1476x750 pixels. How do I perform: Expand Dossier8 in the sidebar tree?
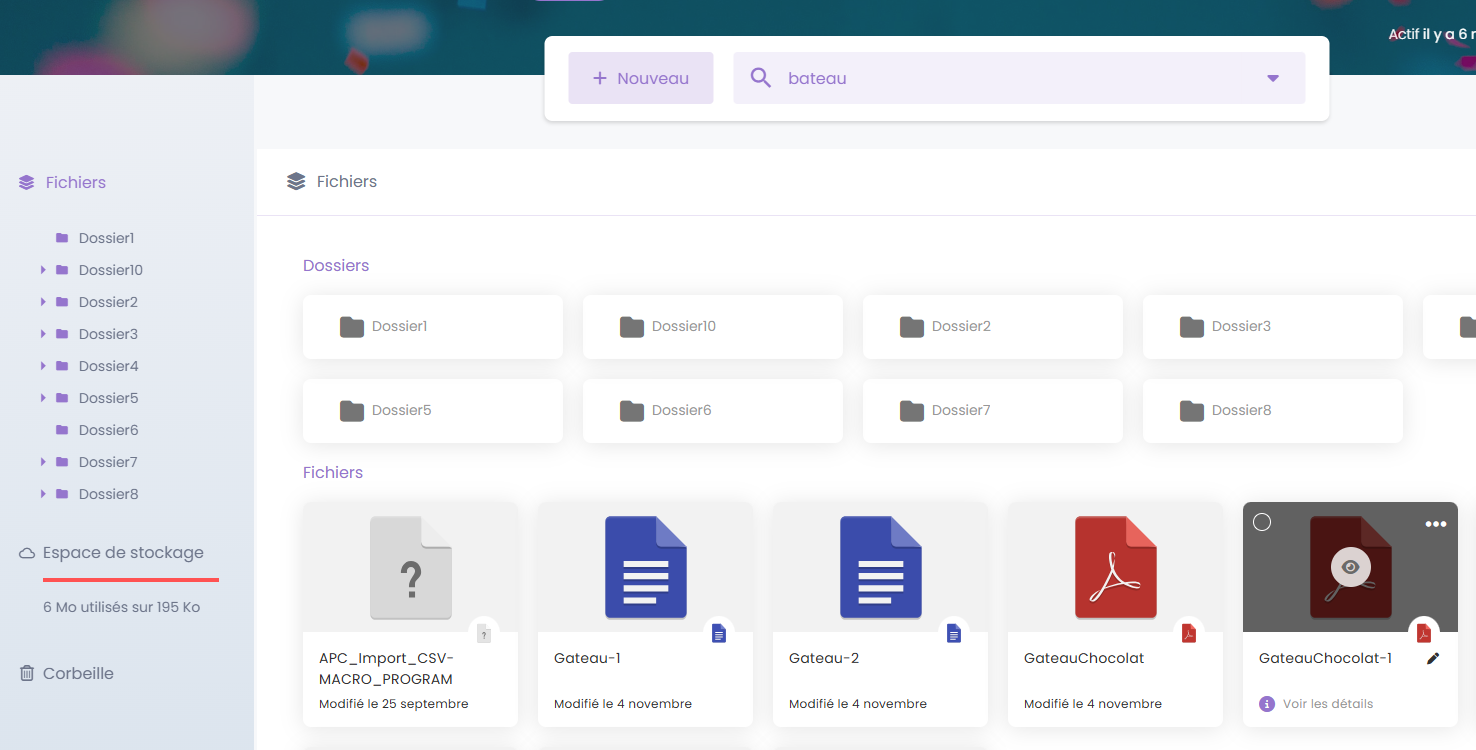43,494
